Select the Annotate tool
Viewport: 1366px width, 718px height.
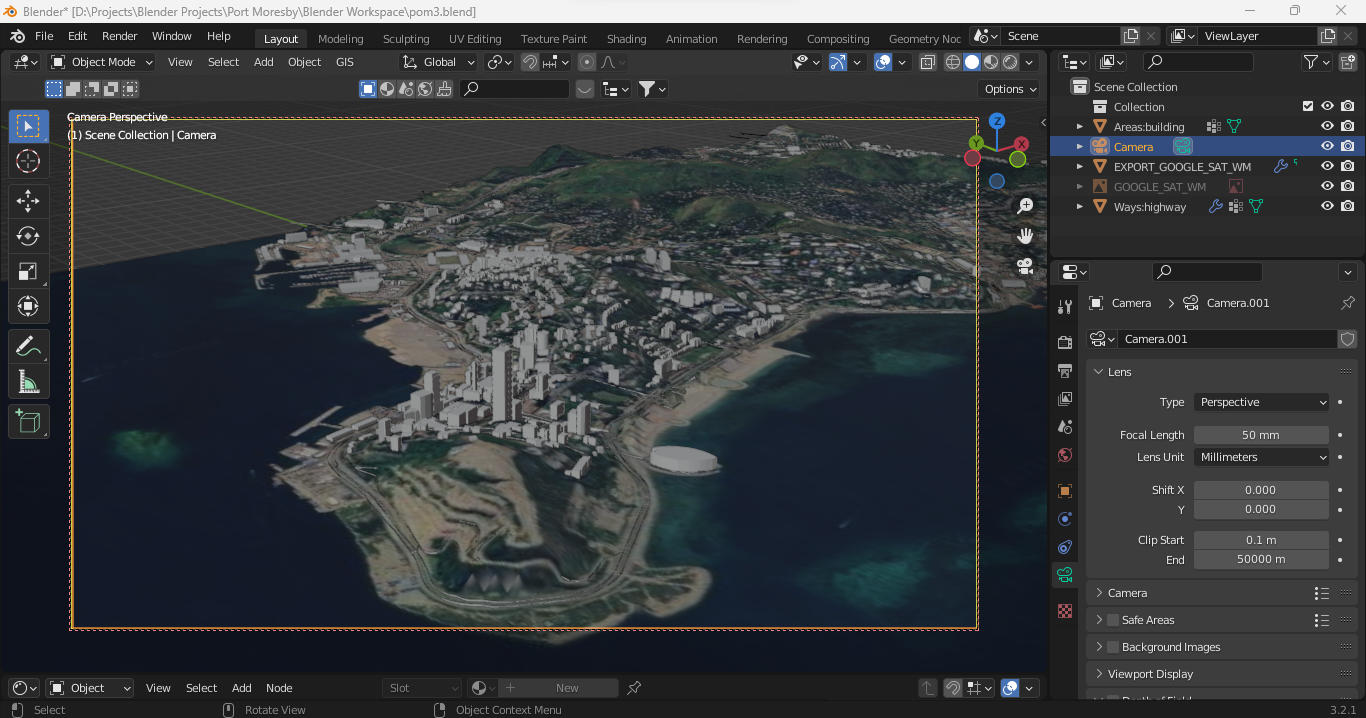[28, 346]
